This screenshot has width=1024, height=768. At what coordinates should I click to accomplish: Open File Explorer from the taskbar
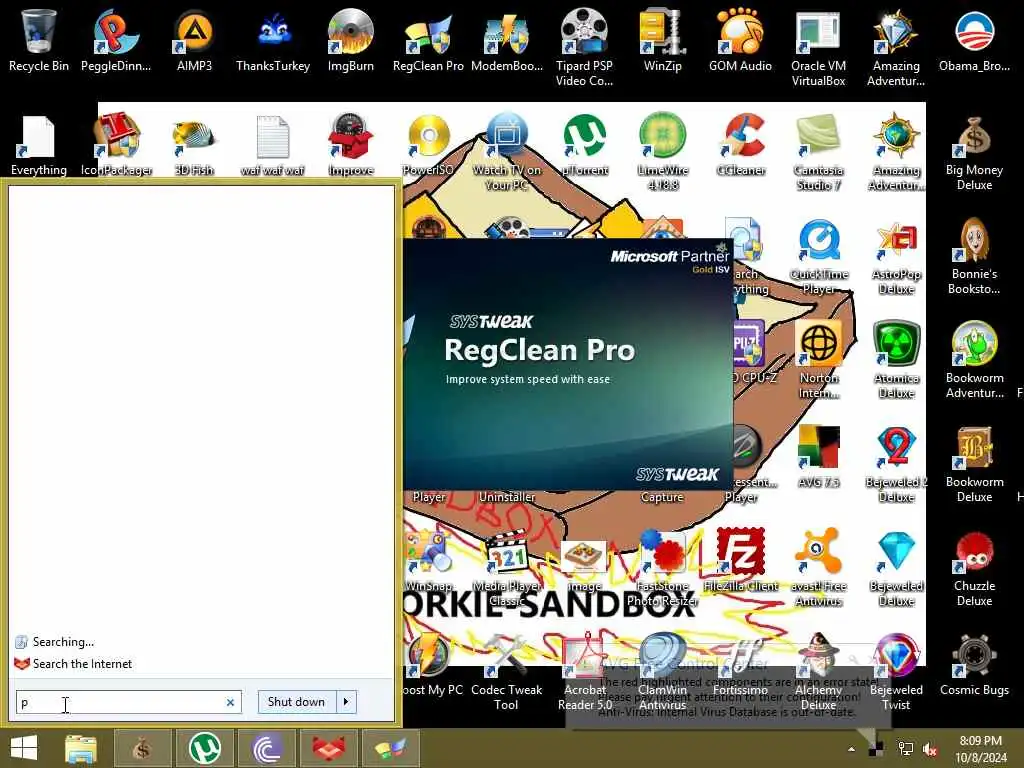point(81,748)
